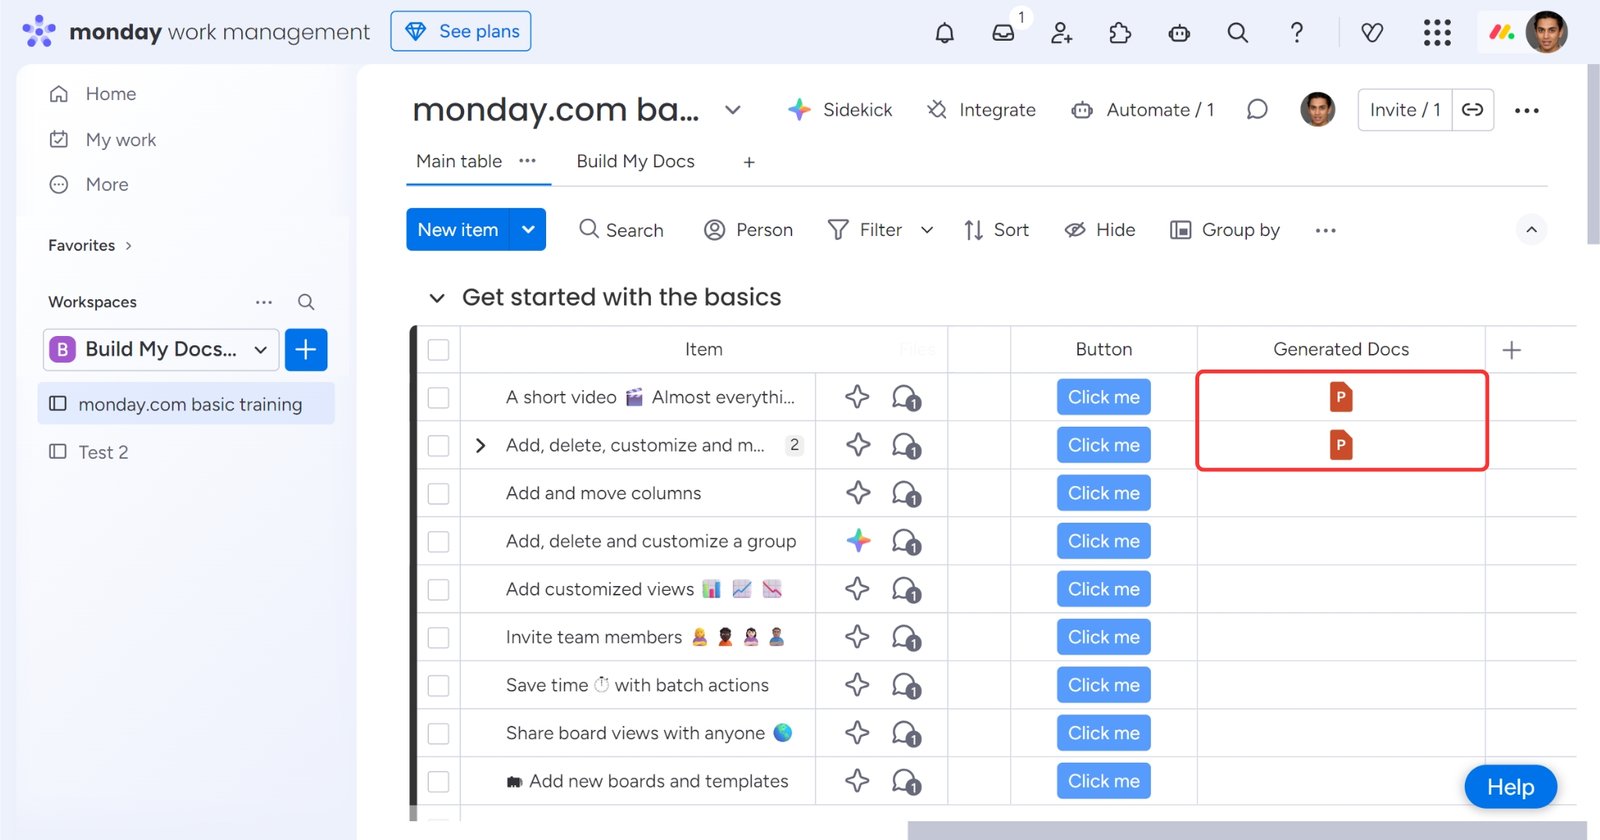The image size is (1600, 840).
Task: Open the inbox tray icon
Action: (x=1003, y=33)
